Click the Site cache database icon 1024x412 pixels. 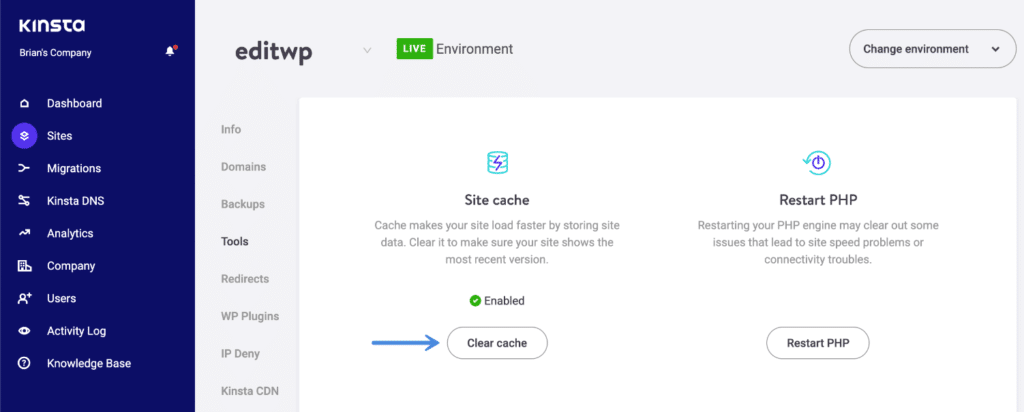[497, 162]
